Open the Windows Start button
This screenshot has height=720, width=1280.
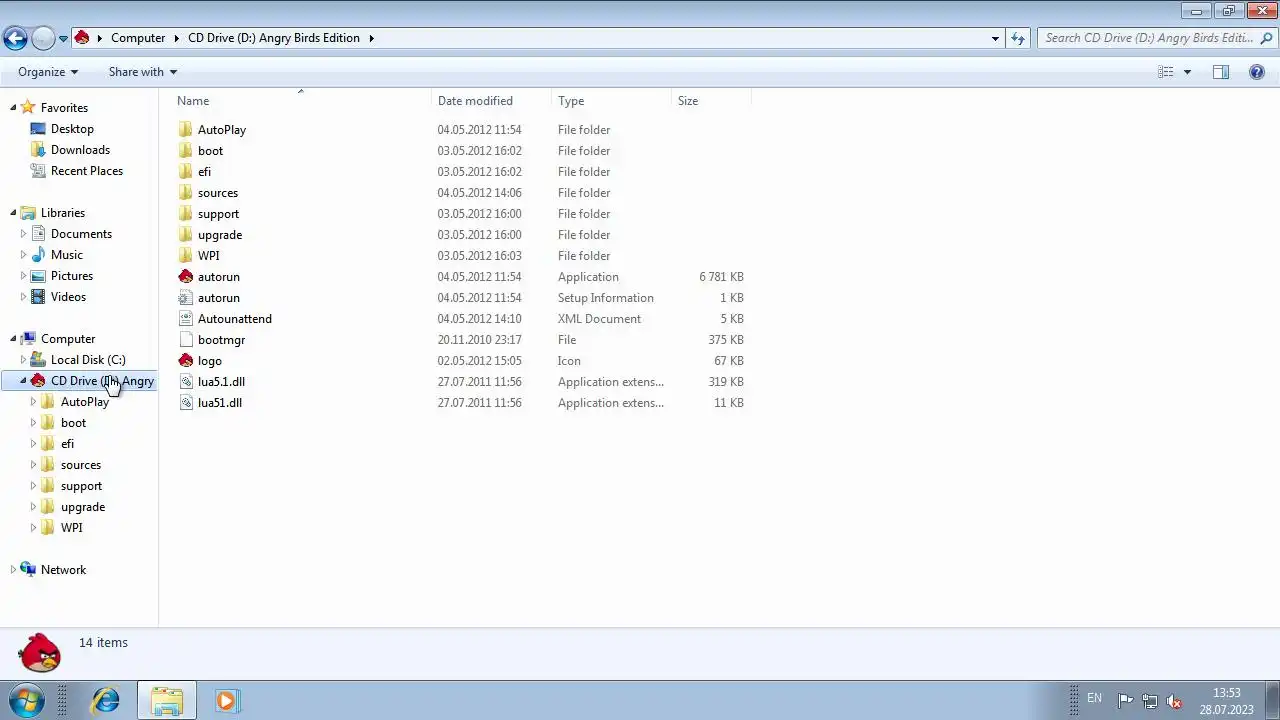pyautogui.click(x=26, y=700)
